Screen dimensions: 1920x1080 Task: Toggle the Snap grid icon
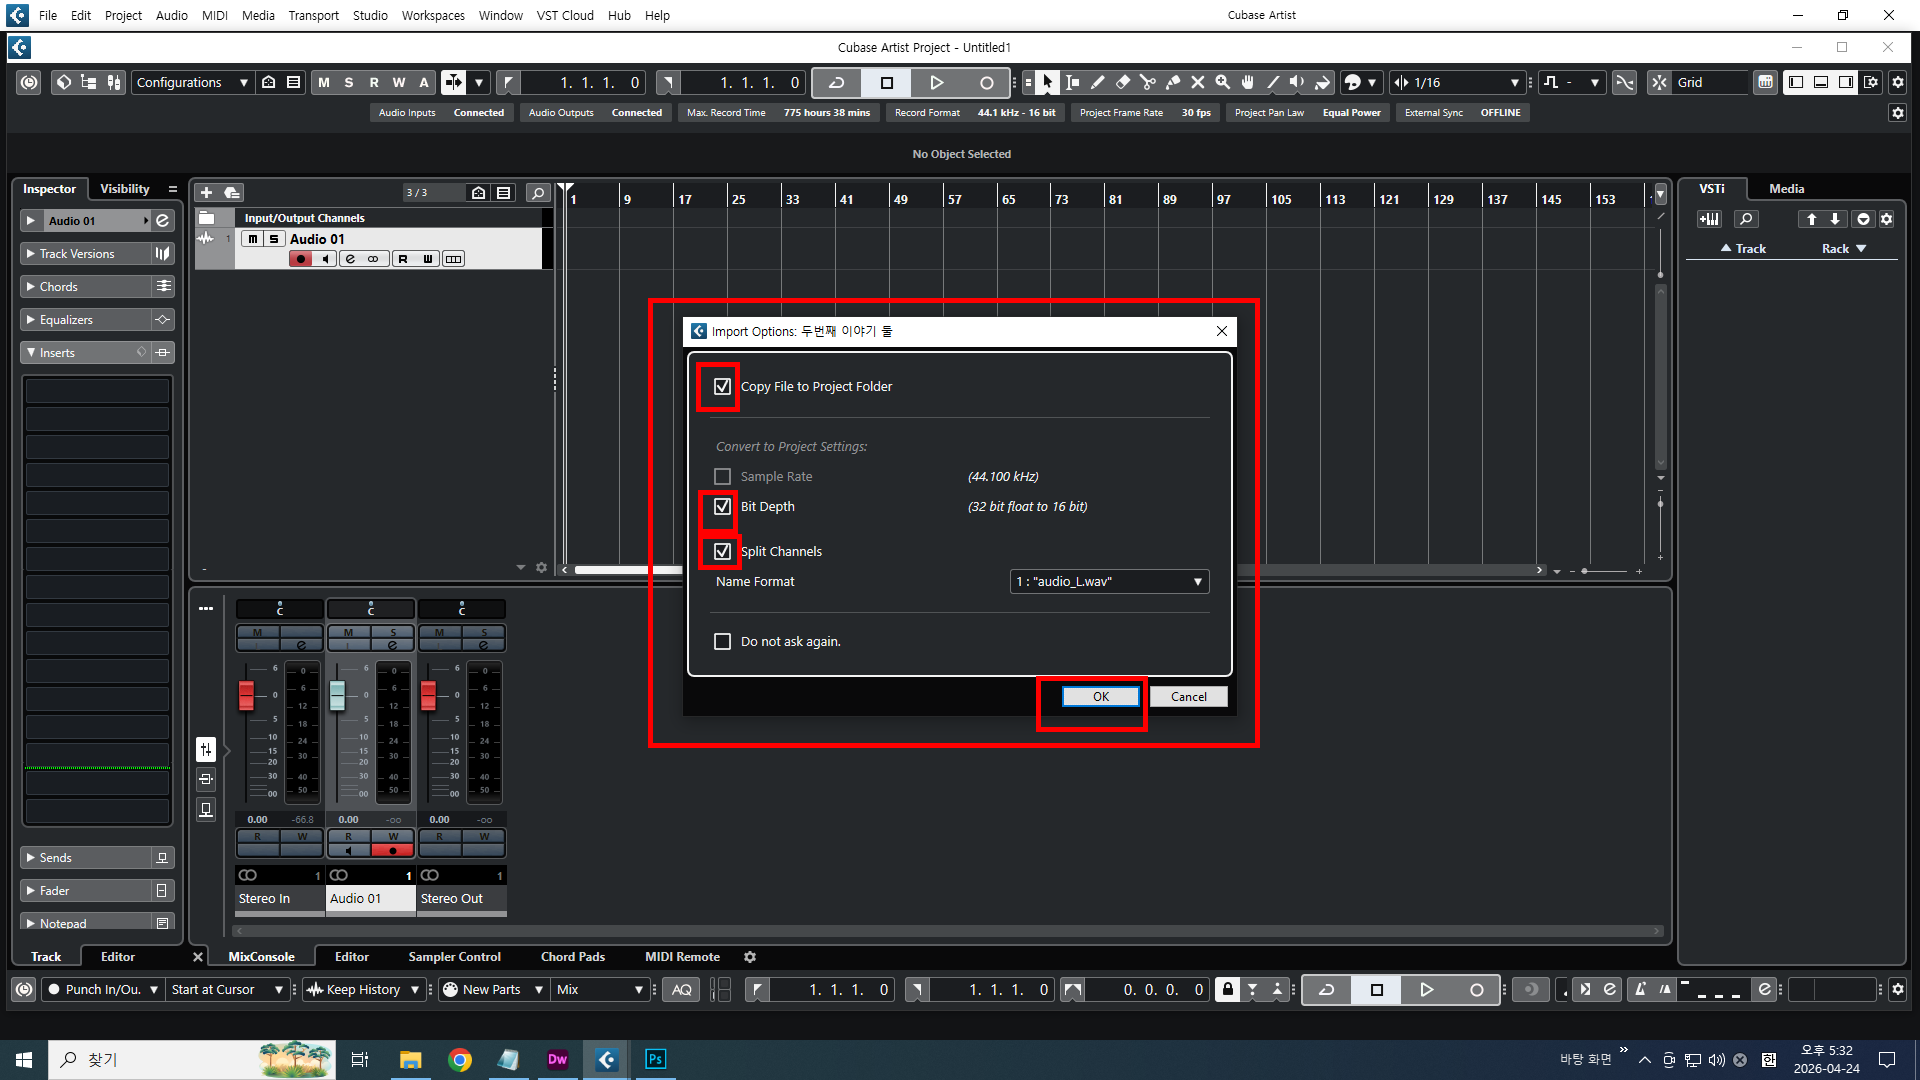[1660, 83]
